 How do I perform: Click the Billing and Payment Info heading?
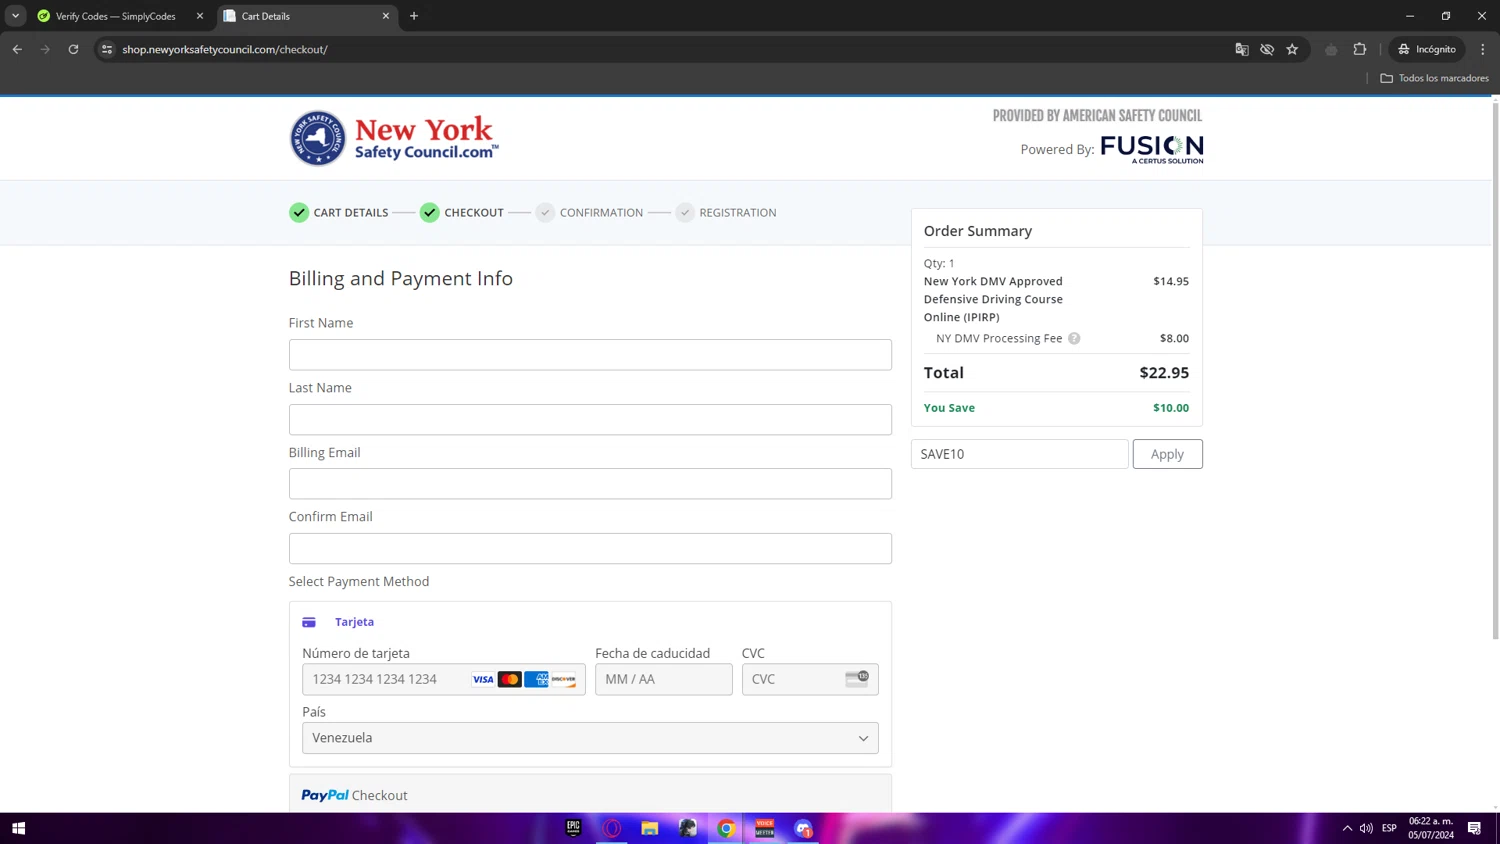tap(401, 279)
